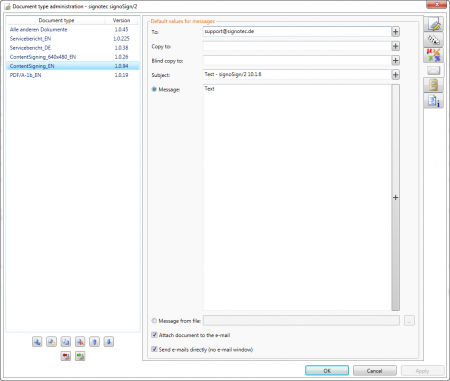Viewport: 450px width, 381px height.
Task: Click the Blind copy to input field
Action: point(297,60)
